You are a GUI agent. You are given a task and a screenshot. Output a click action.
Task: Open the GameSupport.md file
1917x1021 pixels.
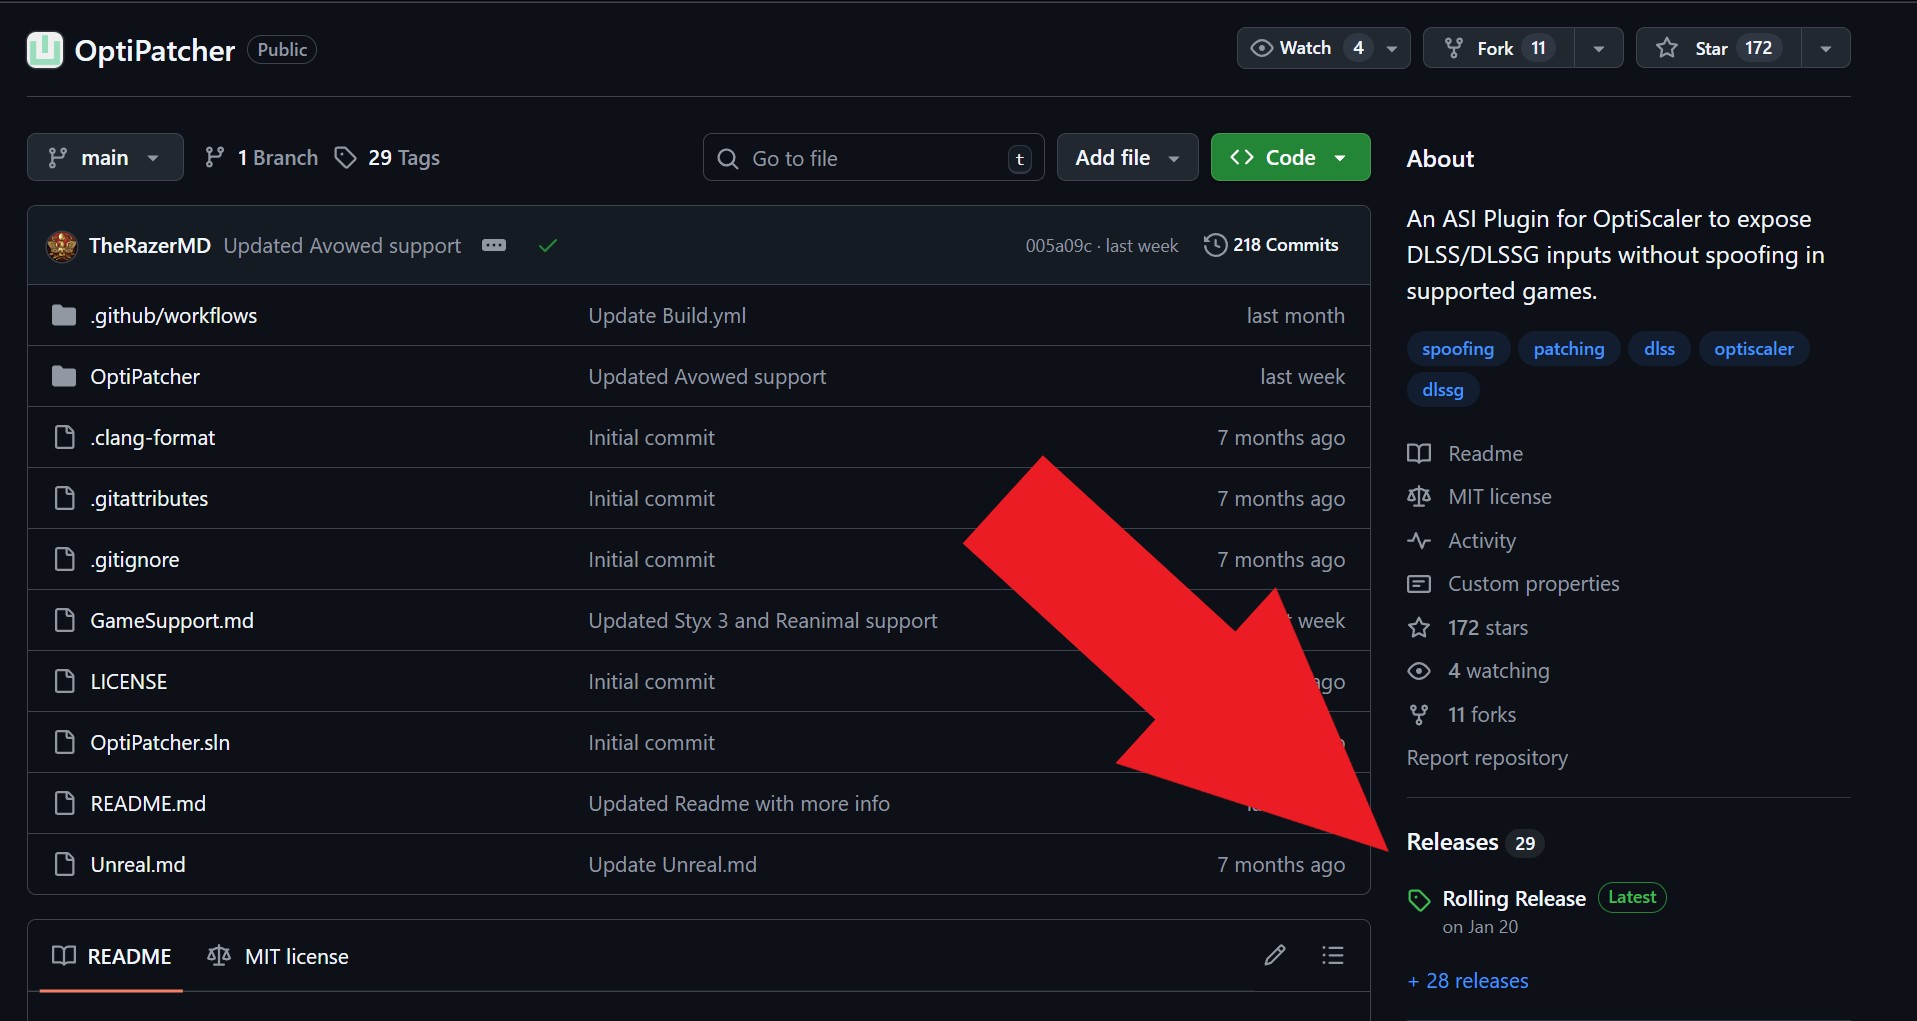[x=172, y=621]
